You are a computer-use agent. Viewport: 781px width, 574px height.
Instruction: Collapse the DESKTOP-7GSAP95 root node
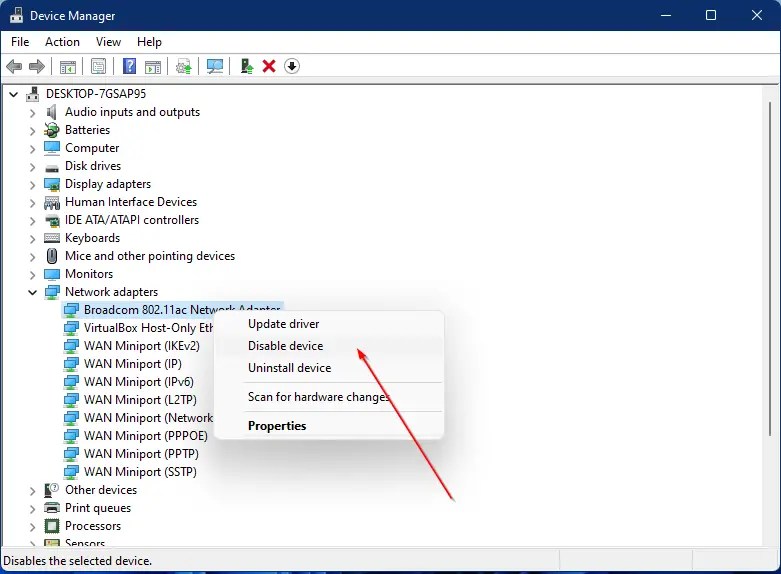pos(13,94)
